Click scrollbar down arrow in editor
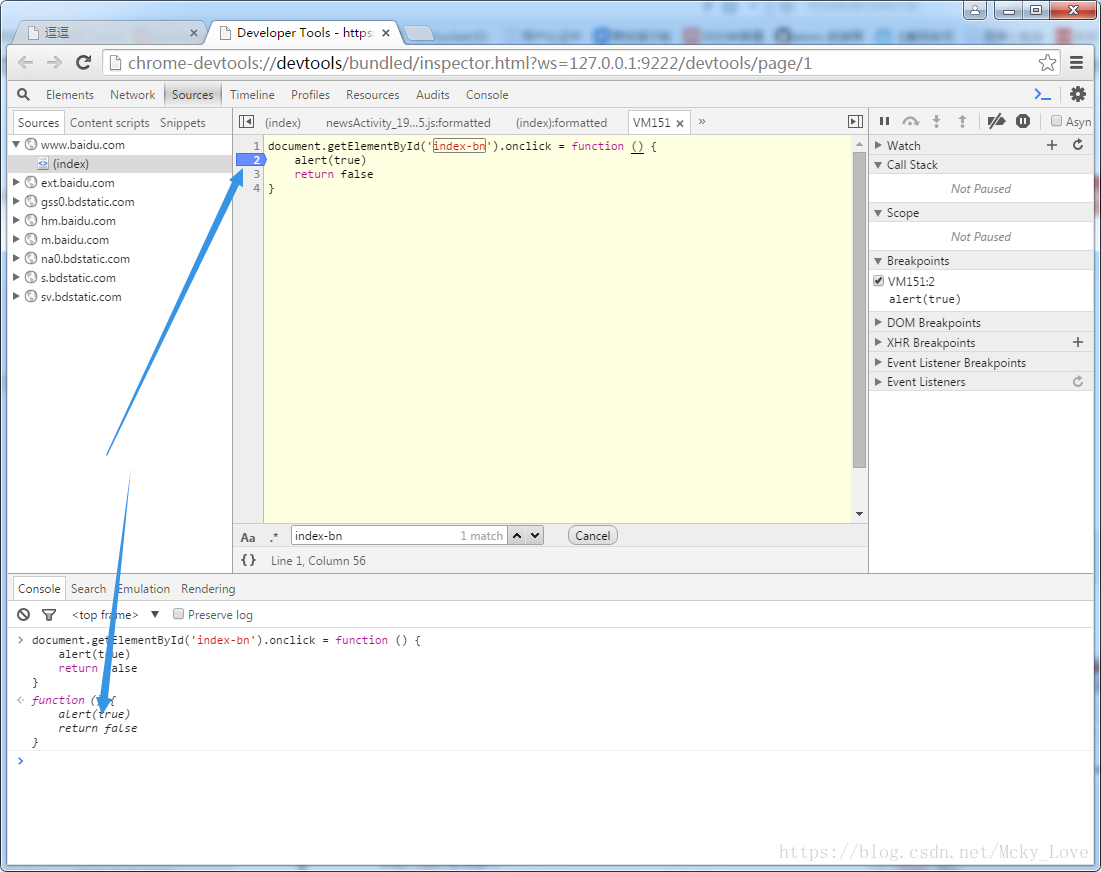1101x872 pixels. (859, 514)
